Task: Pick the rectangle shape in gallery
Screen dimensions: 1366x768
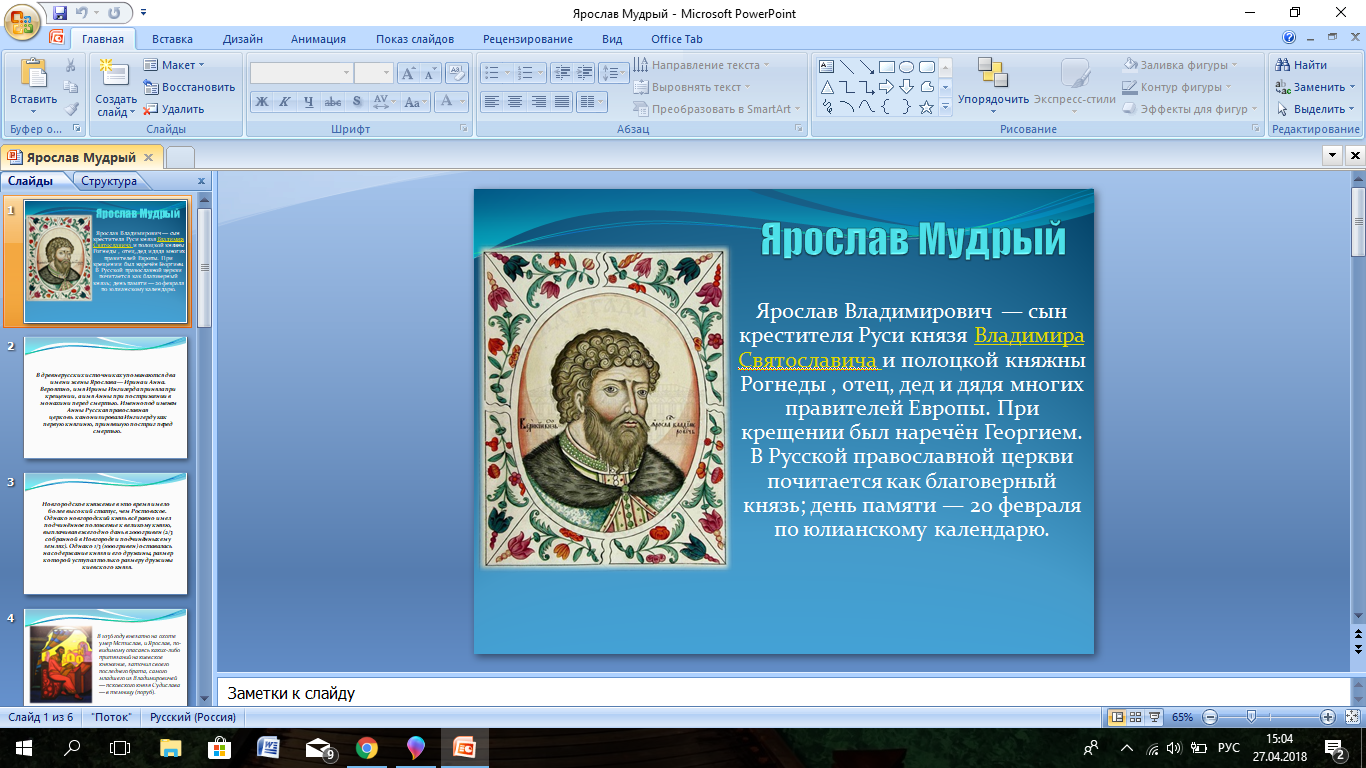Action: click(x=886, y=67)
